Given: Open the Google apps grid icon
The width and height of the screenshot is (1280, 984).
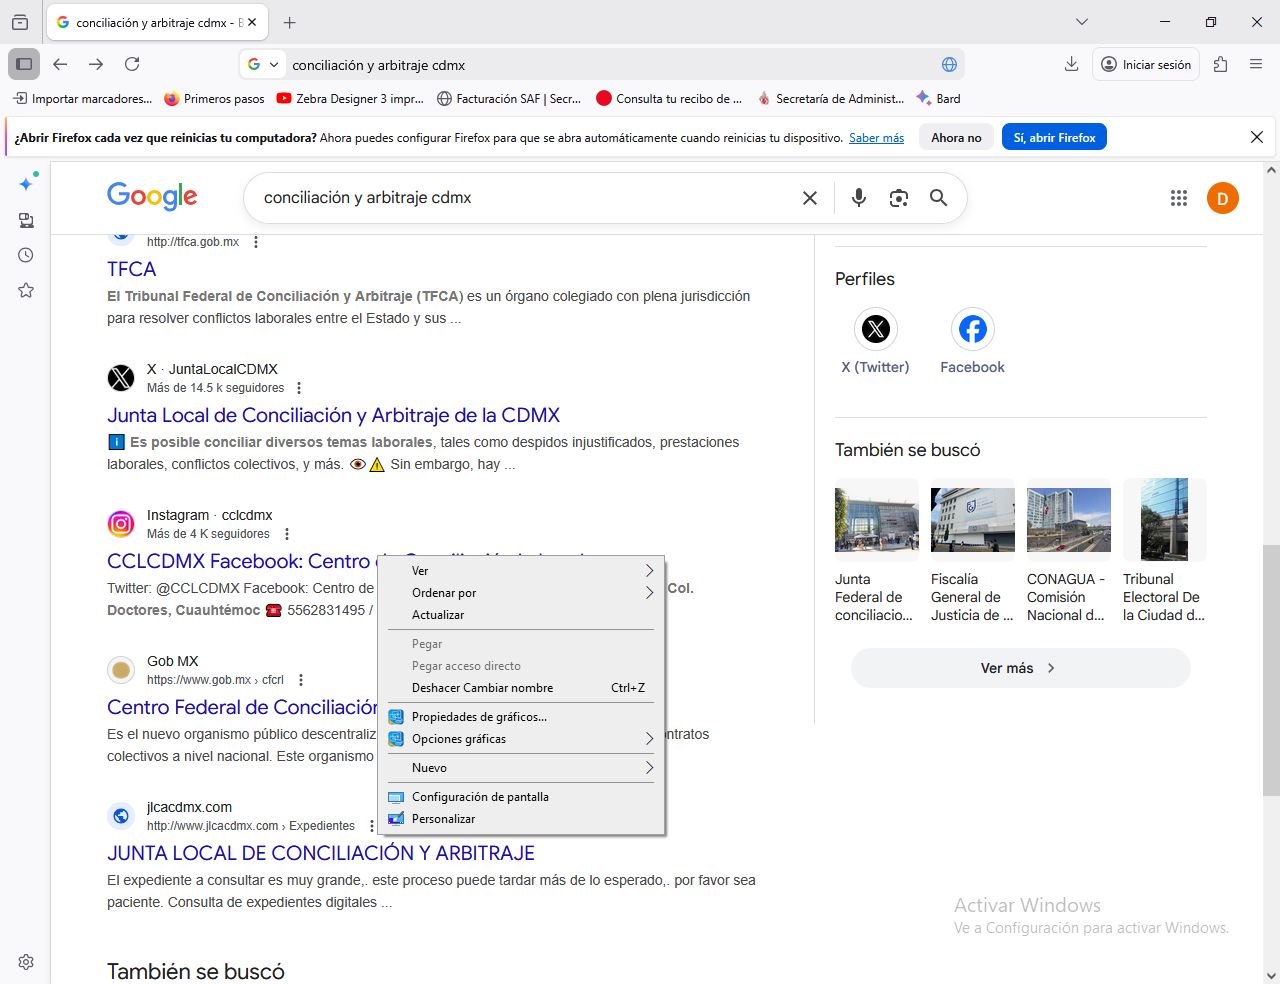Looking at the screenshot, I should pos(1178,198).
